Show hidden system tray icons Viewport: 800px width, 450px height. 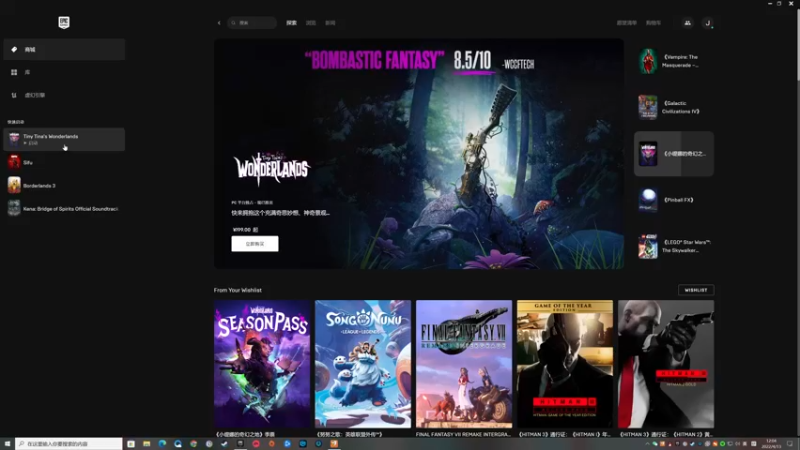click(x=647, y=444)
